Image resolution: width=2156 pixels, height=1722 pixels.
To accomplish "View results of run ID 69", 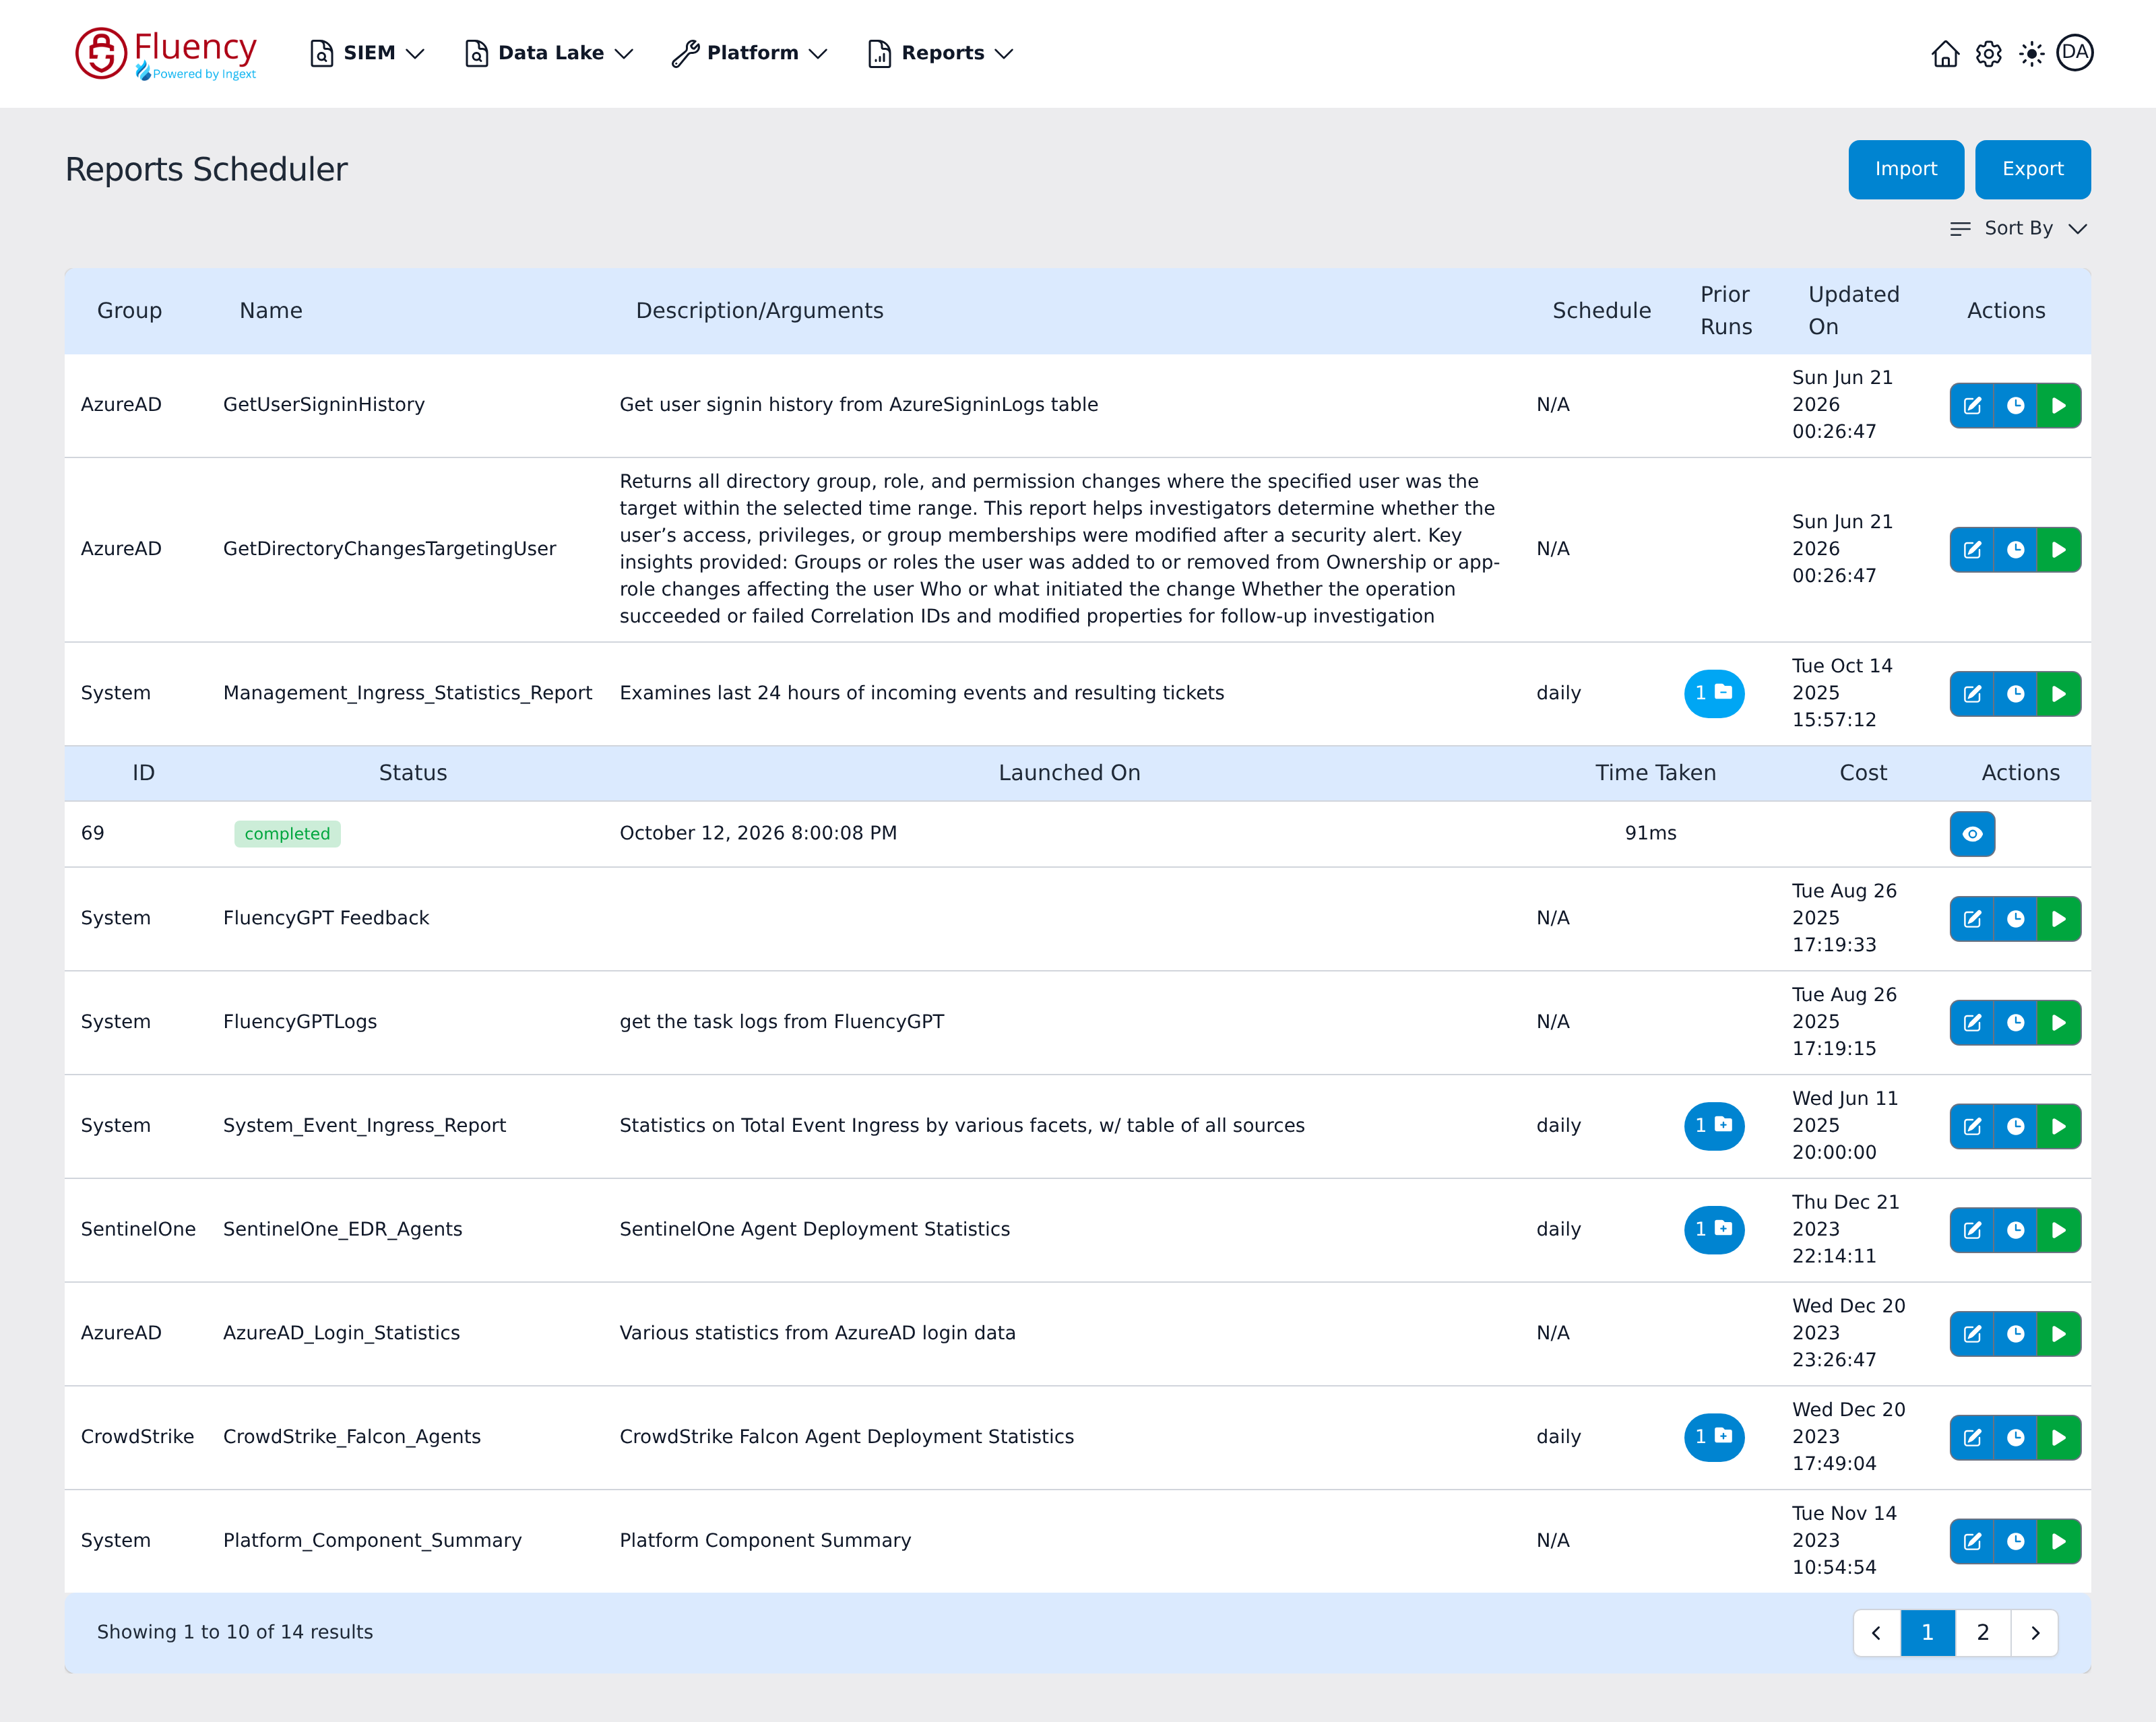I will (1972, 834).
